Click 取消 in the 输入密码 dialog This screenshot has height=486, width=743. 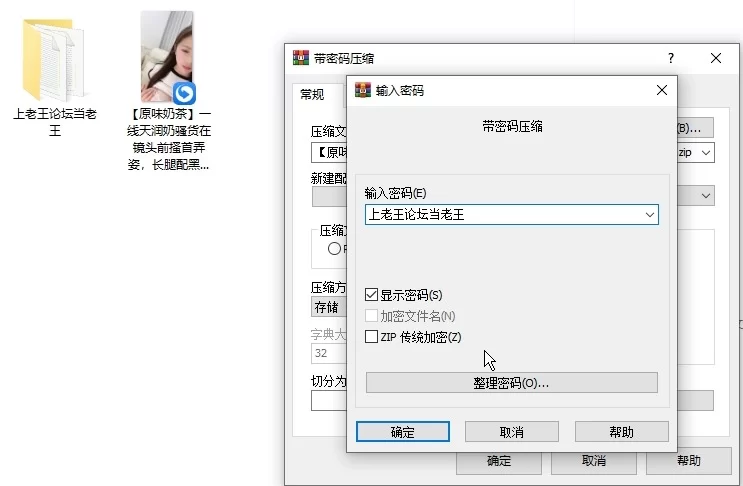[512, 432]
